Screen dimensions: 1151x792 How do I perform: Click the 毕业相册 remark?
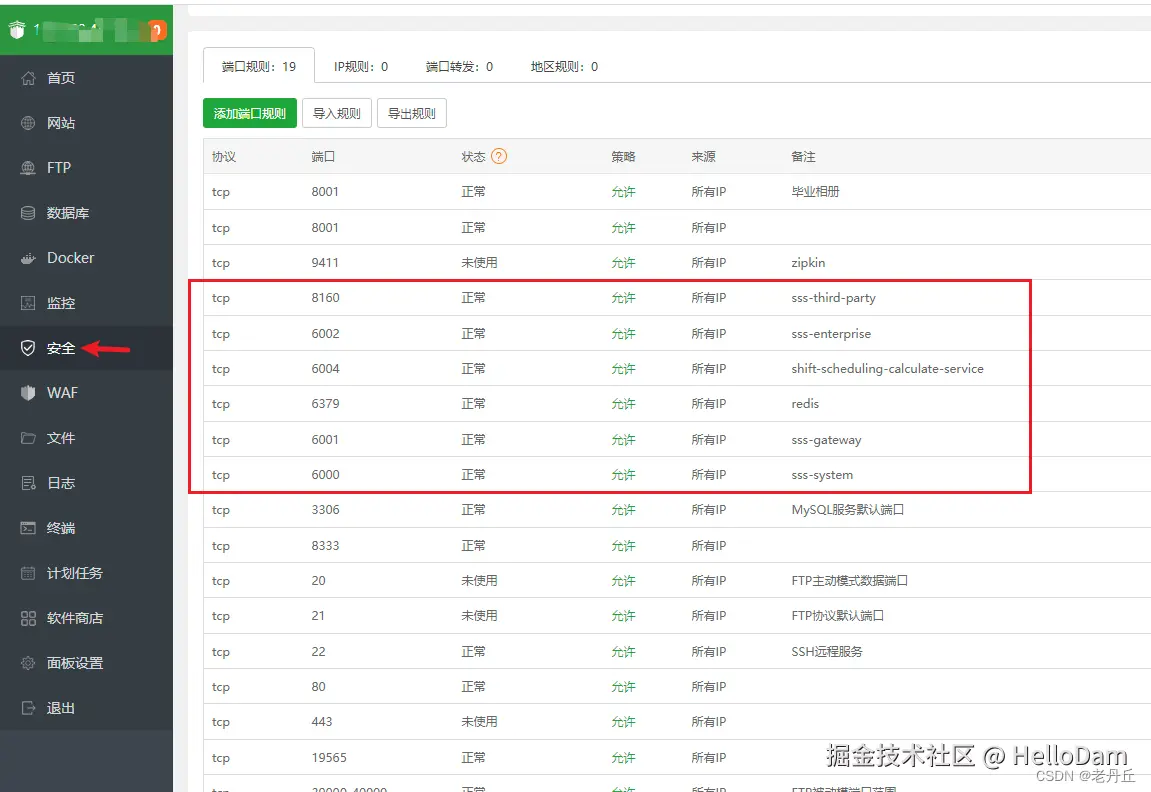click(816, 192)
